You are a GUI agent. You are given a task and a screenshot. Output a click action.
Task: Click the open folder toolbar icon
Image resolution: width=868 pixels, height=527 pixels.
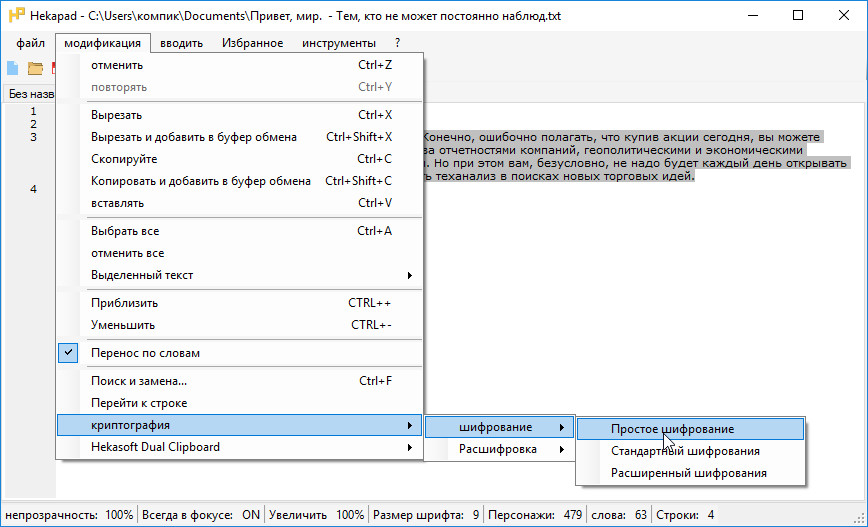pos(35,68)
